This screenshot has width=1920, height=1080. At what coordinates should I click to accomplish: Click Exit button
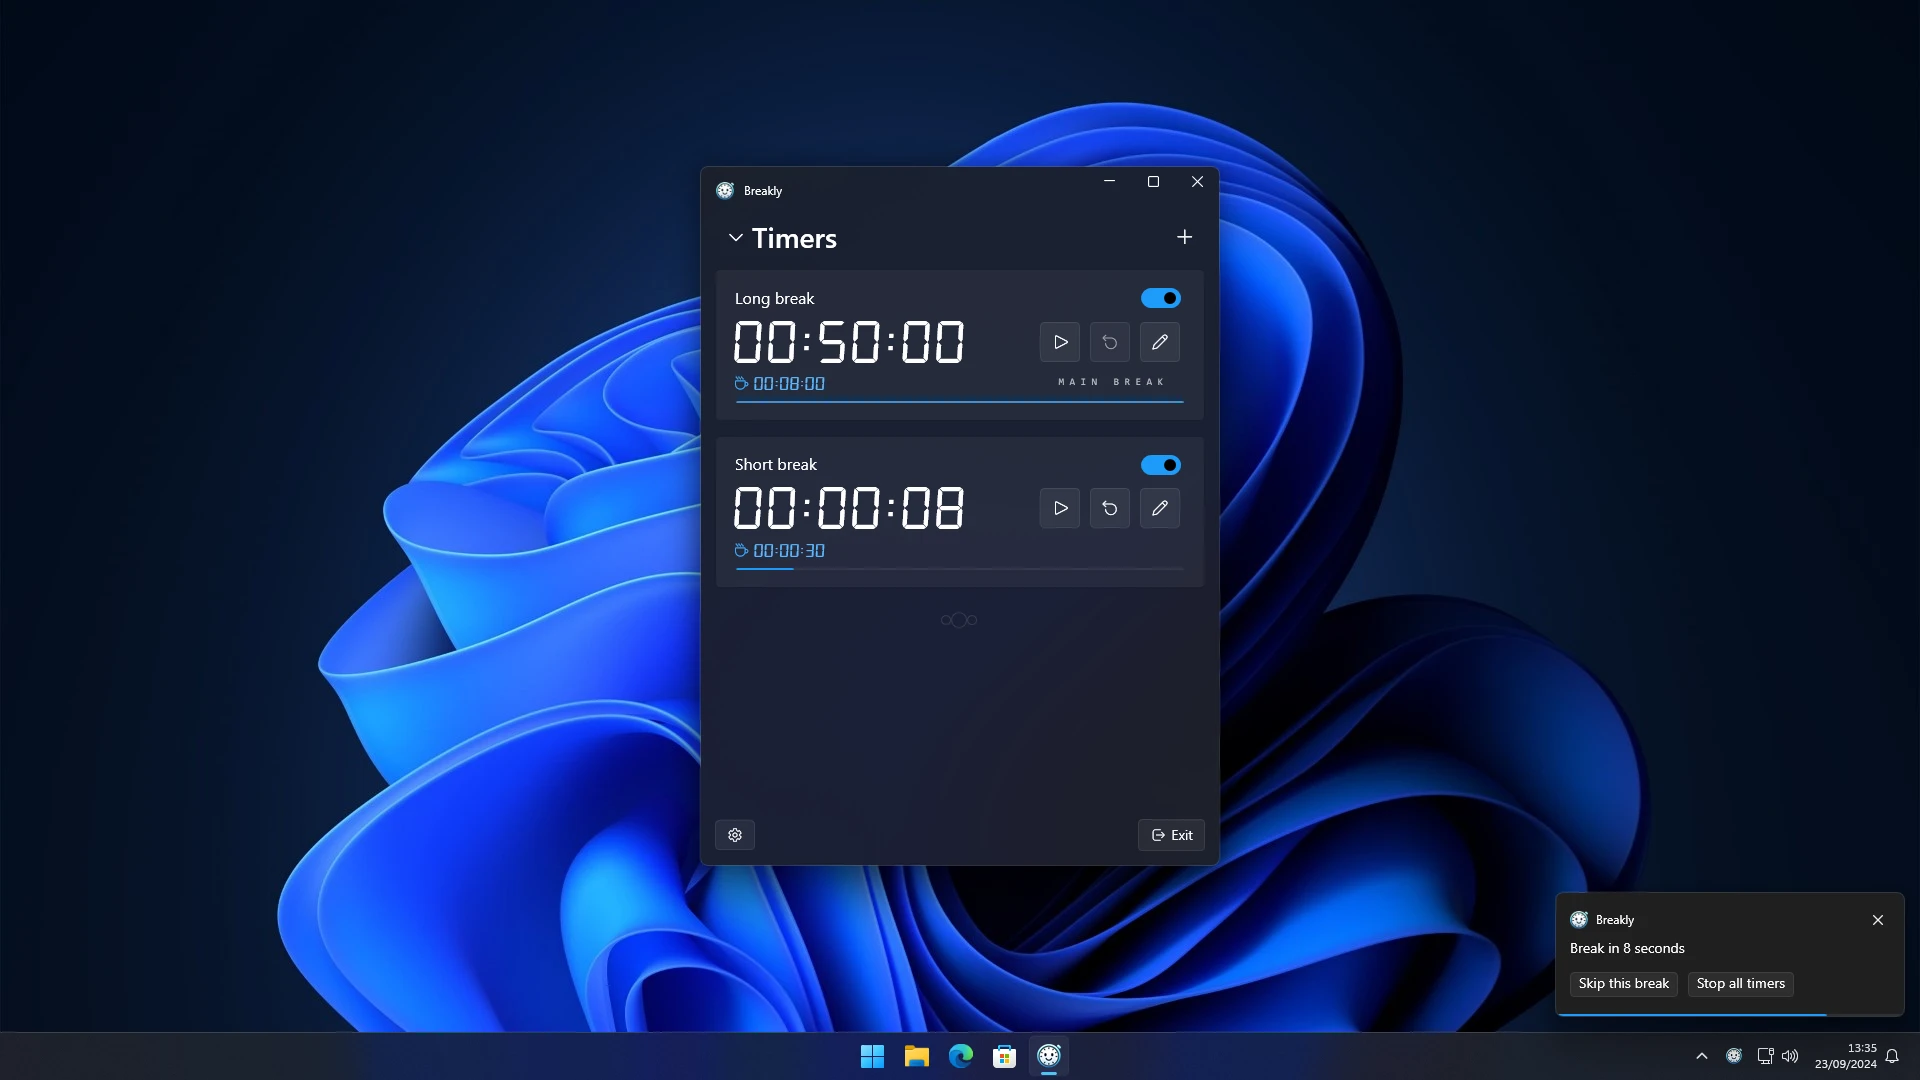coord(1171,835)
